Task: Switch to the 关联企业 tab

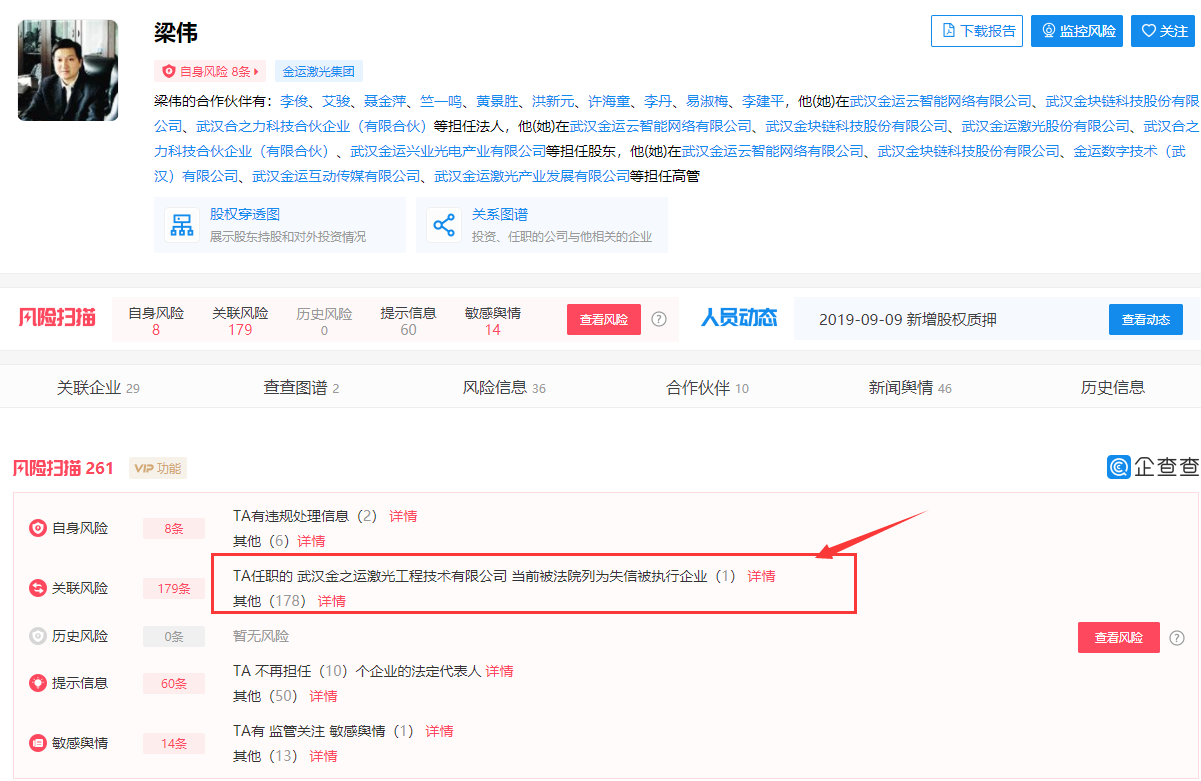Action: [x=98, y=388]
